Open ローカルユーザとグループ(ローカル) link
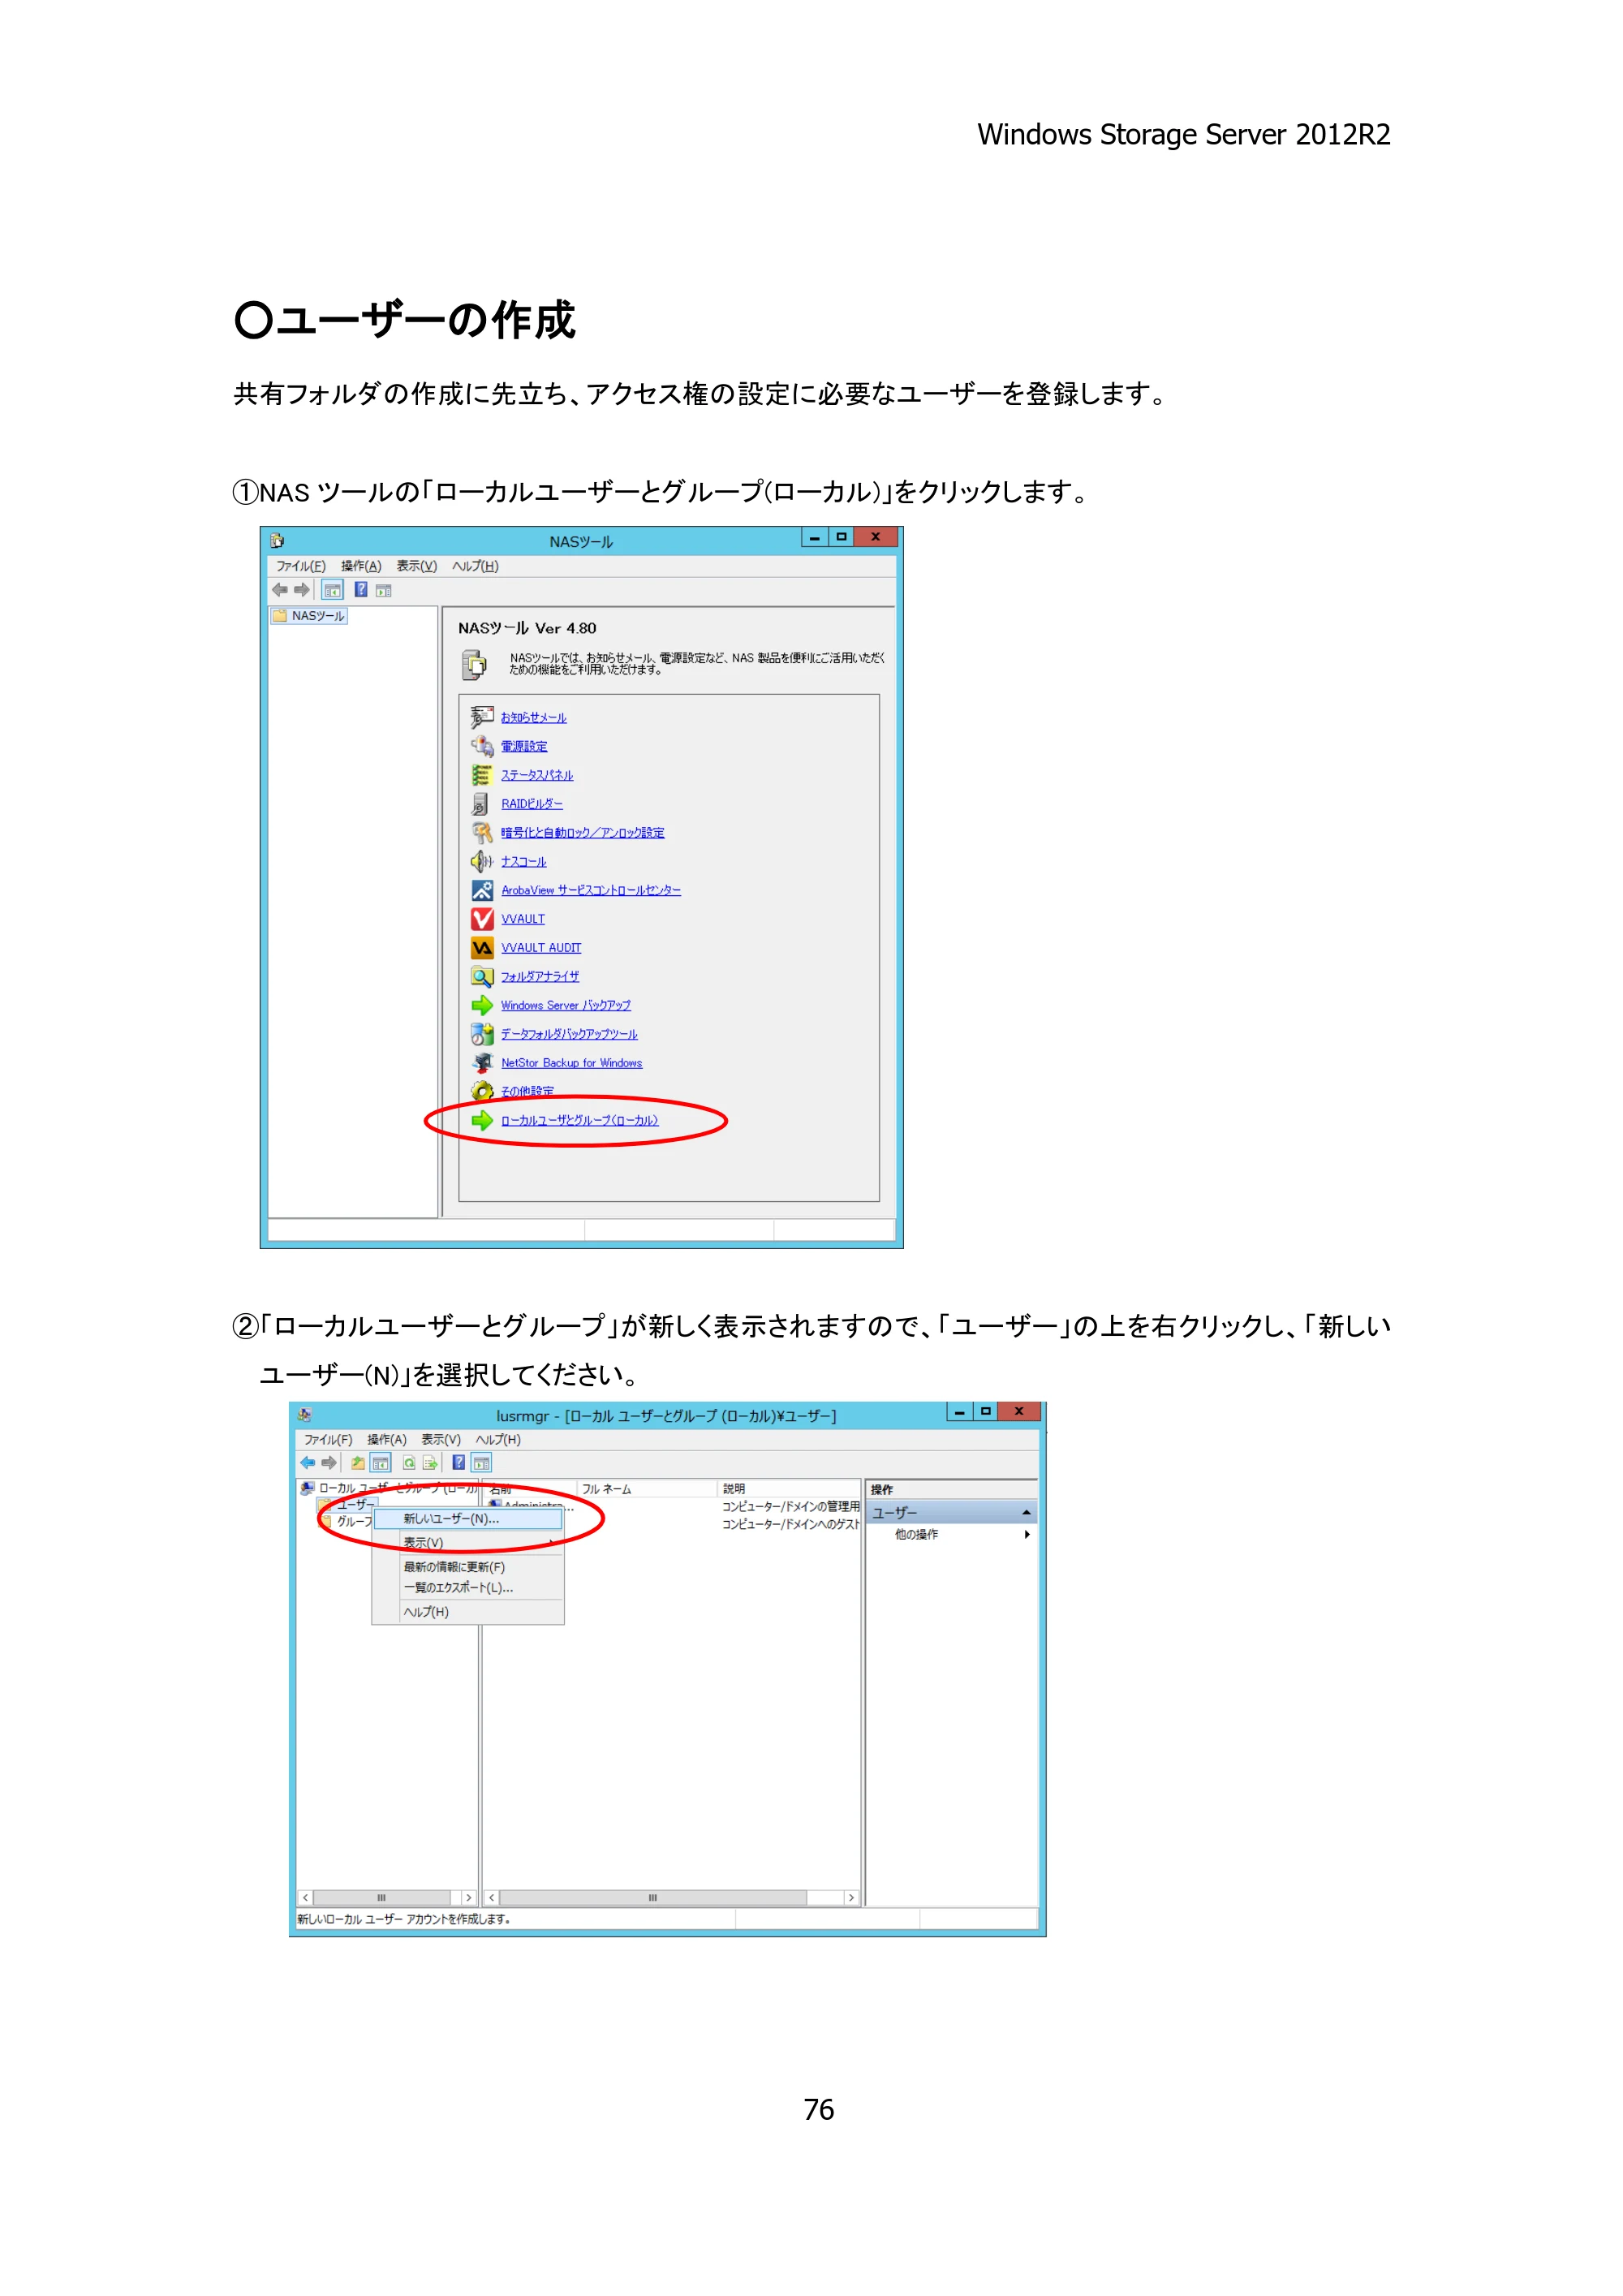The image size is (1623, 2296). pos(580,1120)
